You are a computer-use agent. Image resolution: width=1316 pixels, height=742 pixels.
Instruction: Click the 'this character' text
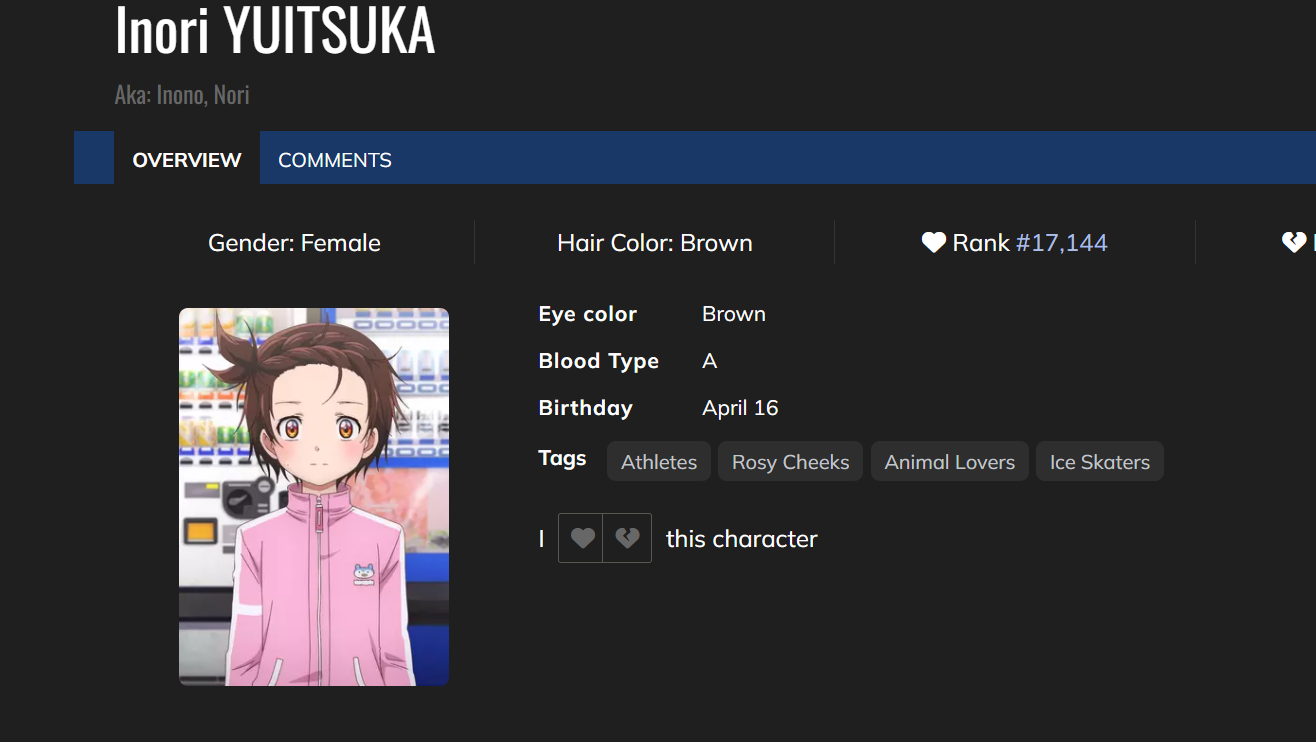point(742,539)
